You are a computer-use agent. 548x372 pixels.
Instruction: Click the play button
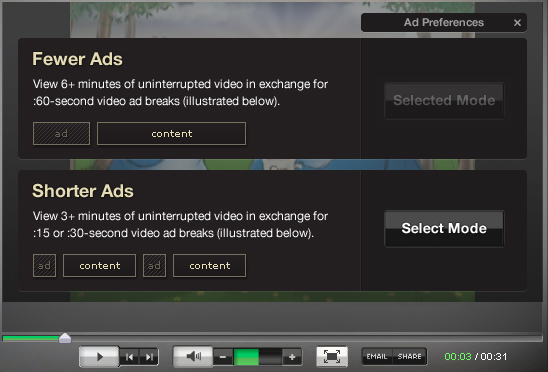point(99,357)
